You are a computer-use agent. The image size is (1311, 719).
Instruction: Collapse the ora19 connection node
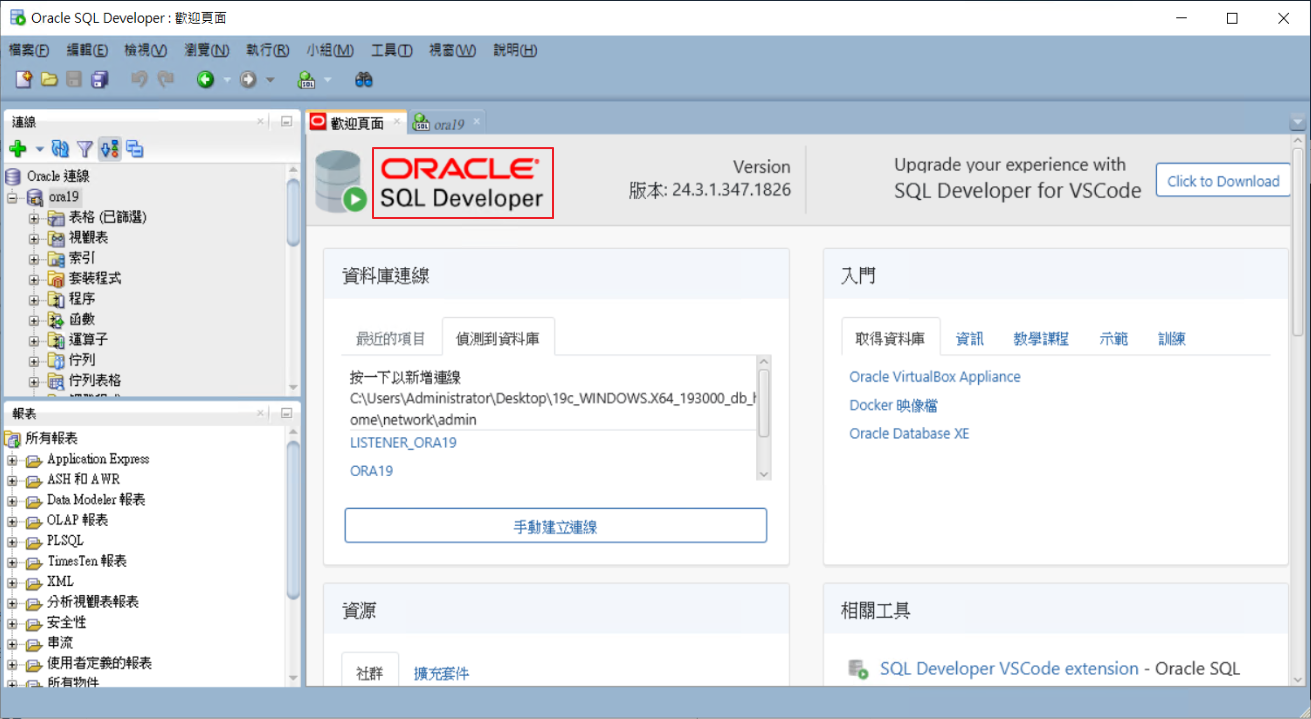point(13,197)
